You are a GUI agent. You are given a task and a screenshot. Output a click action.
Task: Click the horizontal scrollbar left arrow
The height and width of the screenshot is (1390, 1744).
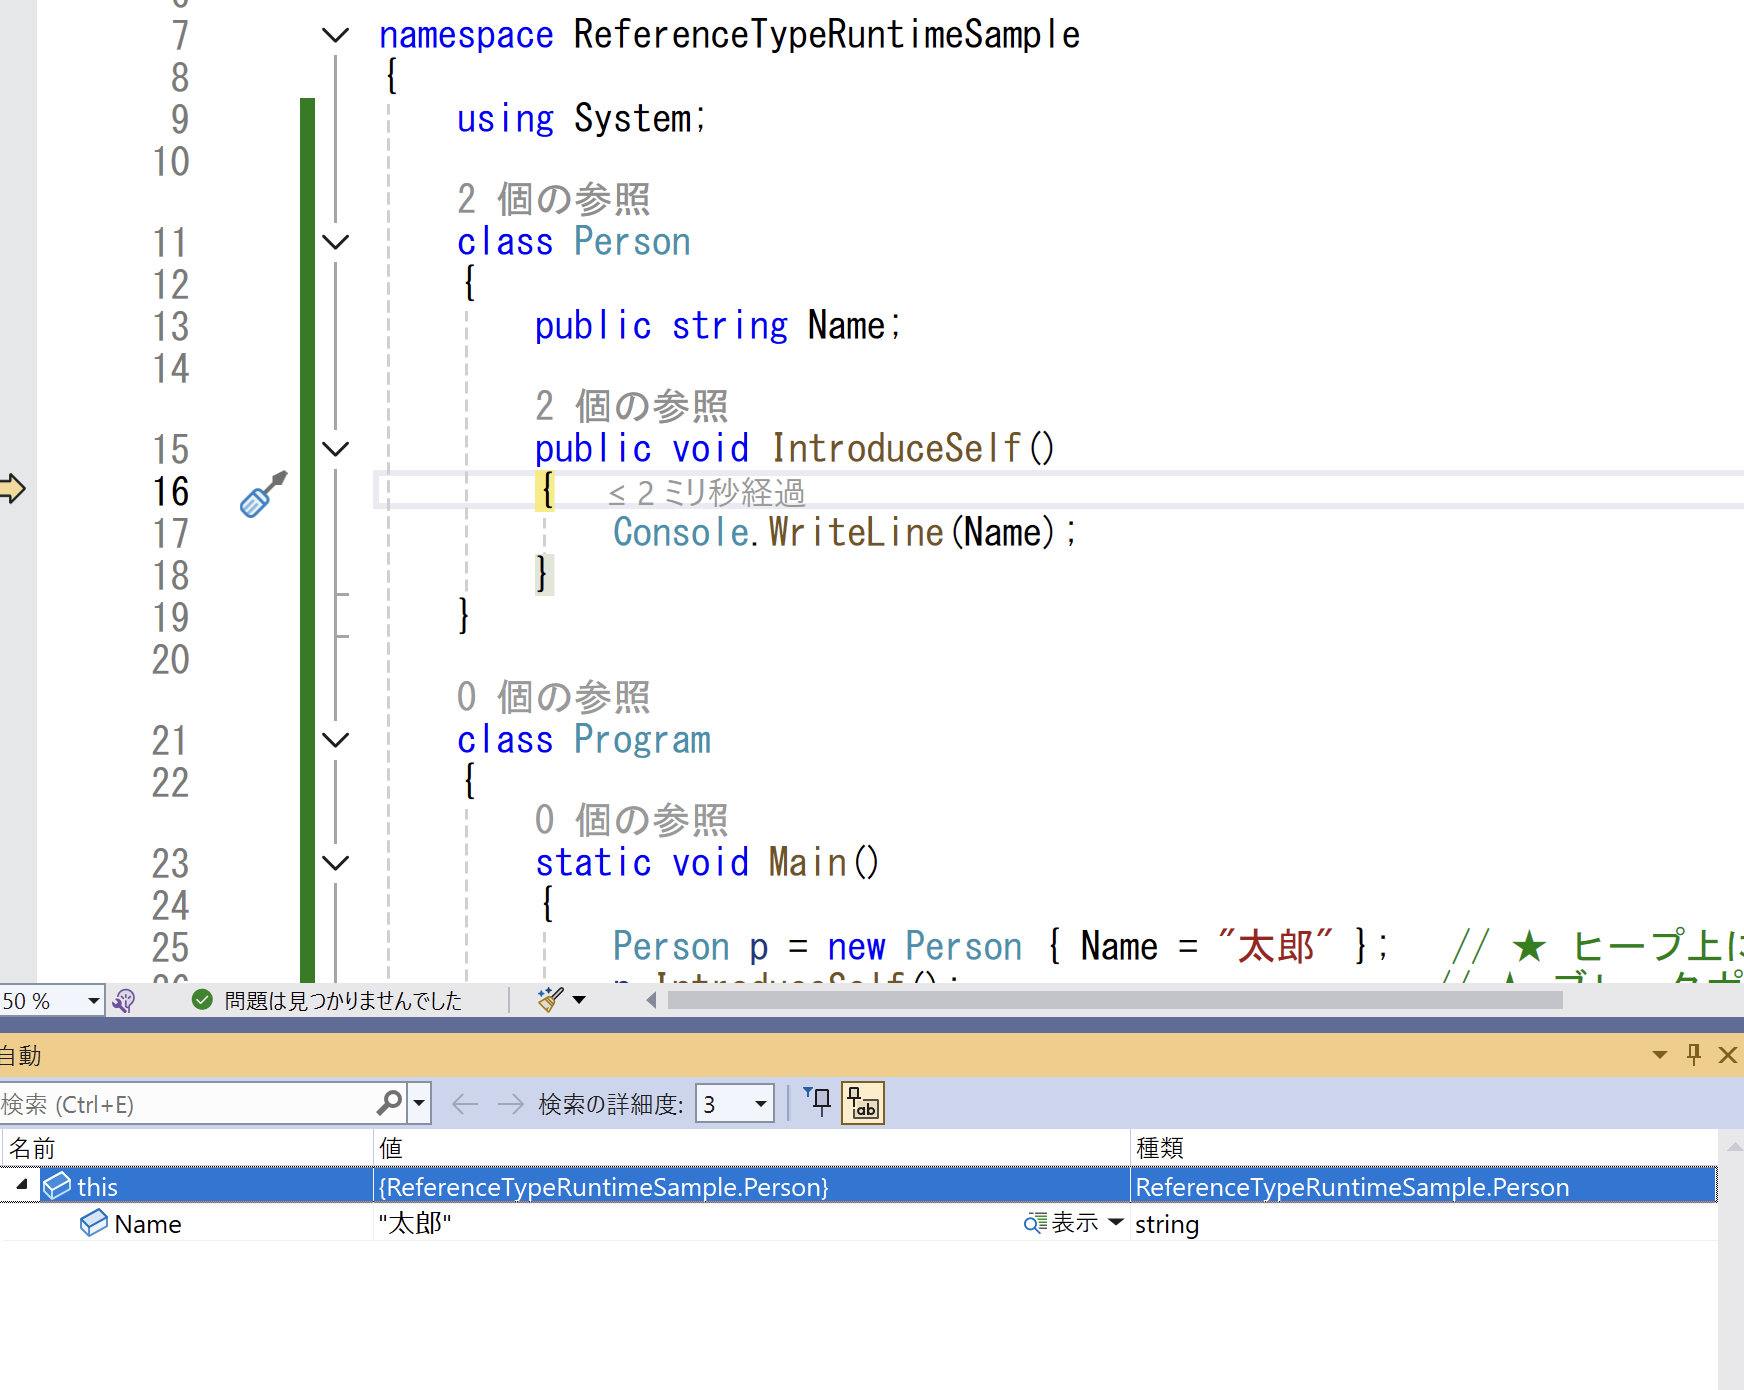(652, 1000)
